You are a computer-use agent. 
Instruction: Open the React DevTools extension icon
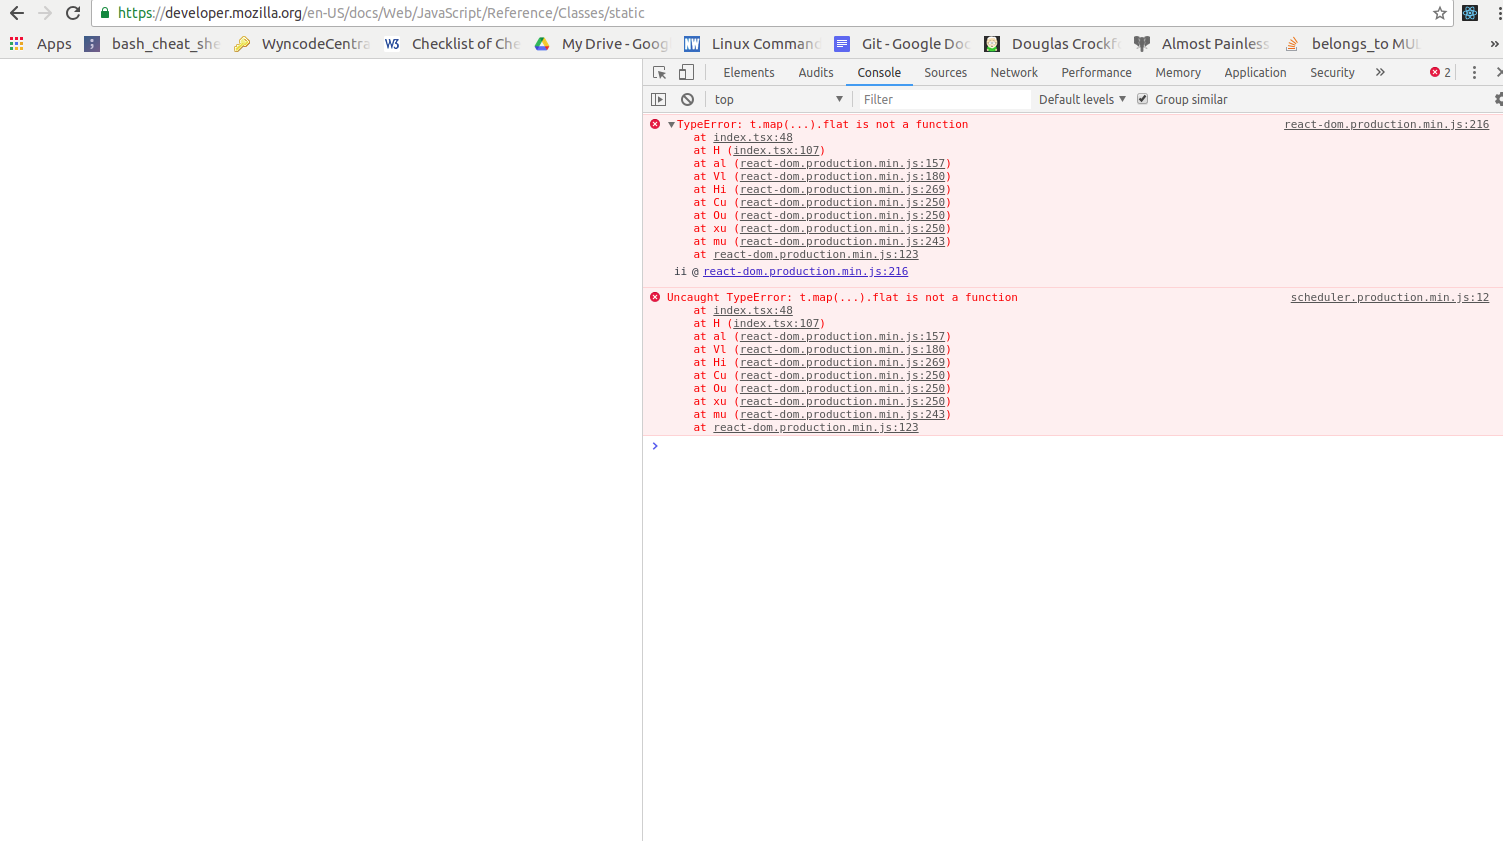coord(1470,13)
